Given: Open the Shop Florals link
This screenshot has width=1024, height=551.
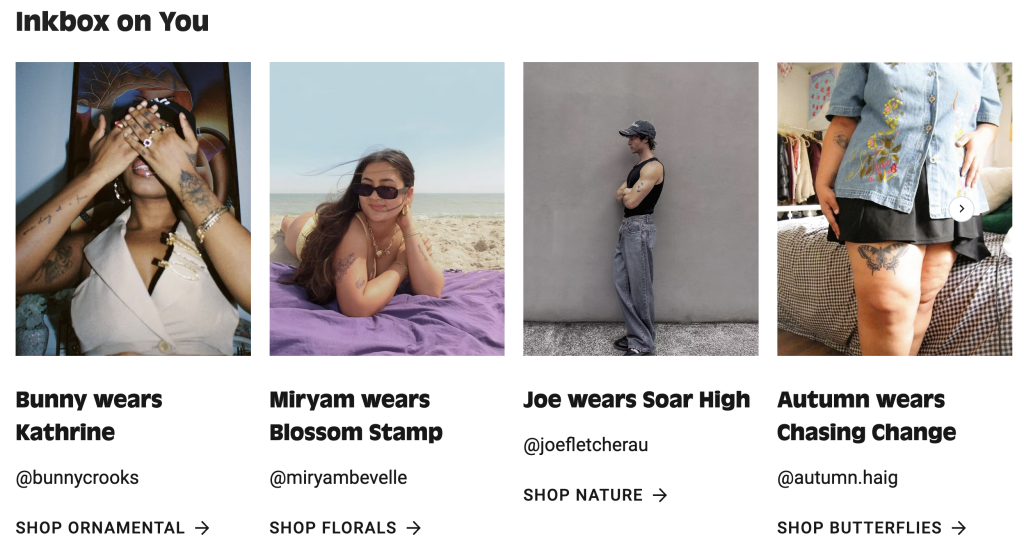Looking at the screenshot, I should coord(333,528).
